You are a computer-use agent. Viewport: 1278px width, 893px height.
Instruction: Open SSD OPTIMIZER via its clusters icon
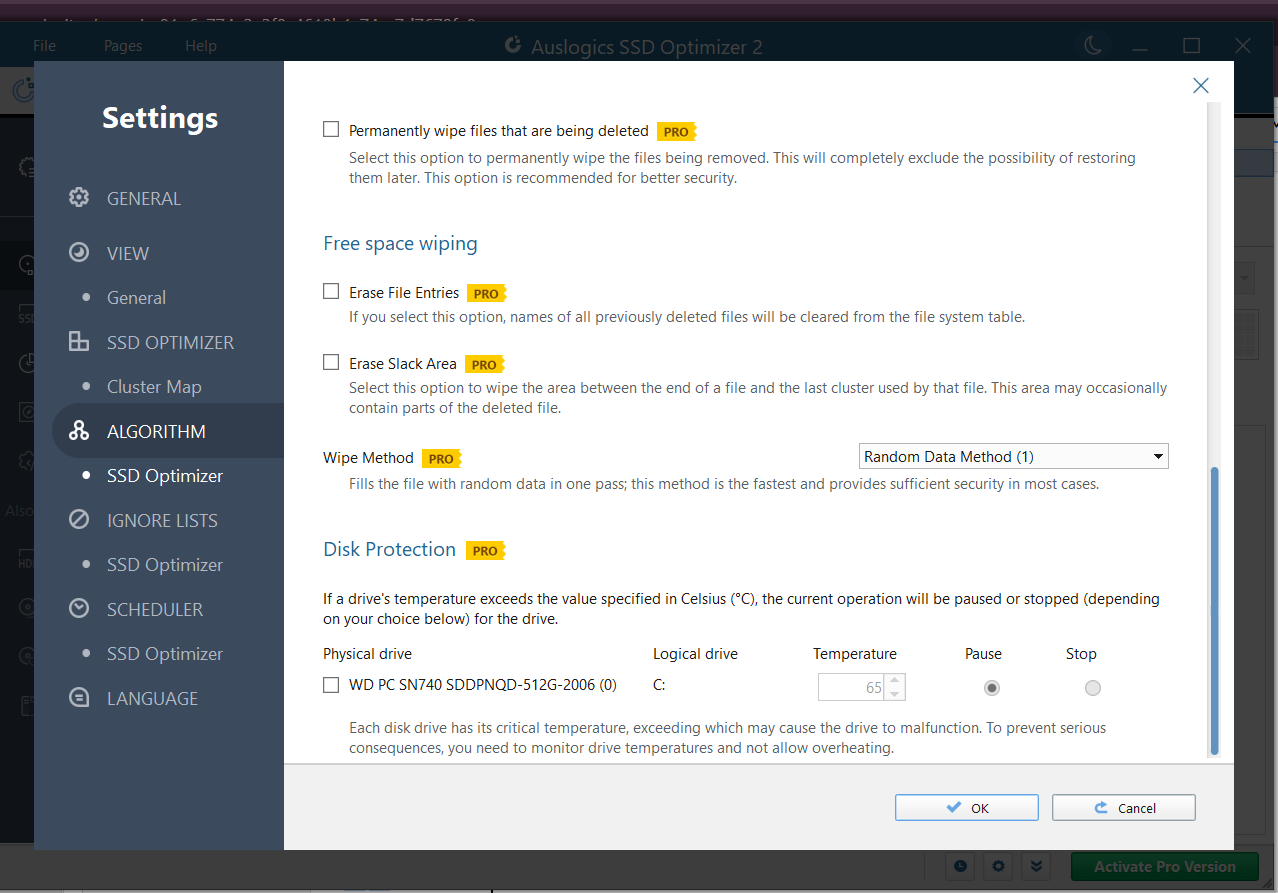[78, 341]
